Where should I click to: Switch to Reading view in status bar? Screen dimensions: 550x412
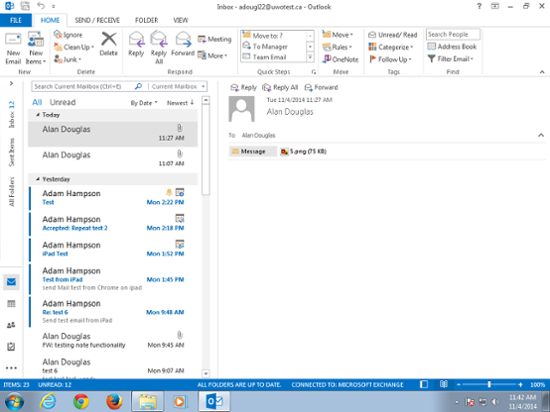[x=444, y=384]
